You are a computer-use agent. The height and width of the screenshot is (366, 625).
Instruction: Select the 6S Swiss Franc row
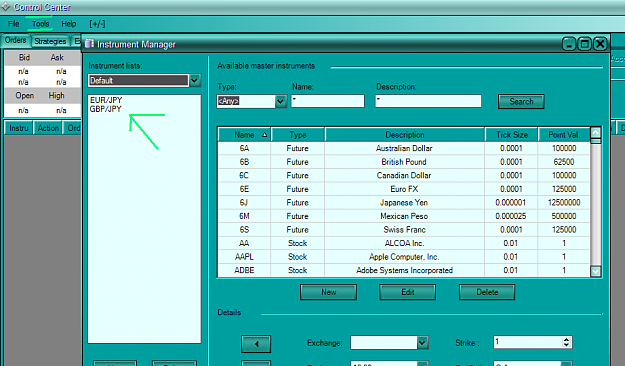point(404,230)
